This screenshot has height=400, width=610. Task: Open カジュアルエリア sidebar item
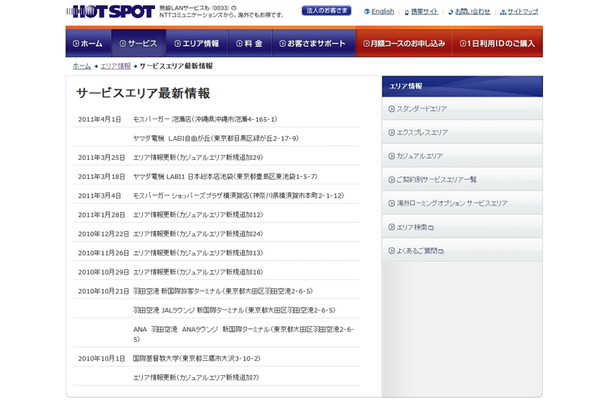[462, 156]
